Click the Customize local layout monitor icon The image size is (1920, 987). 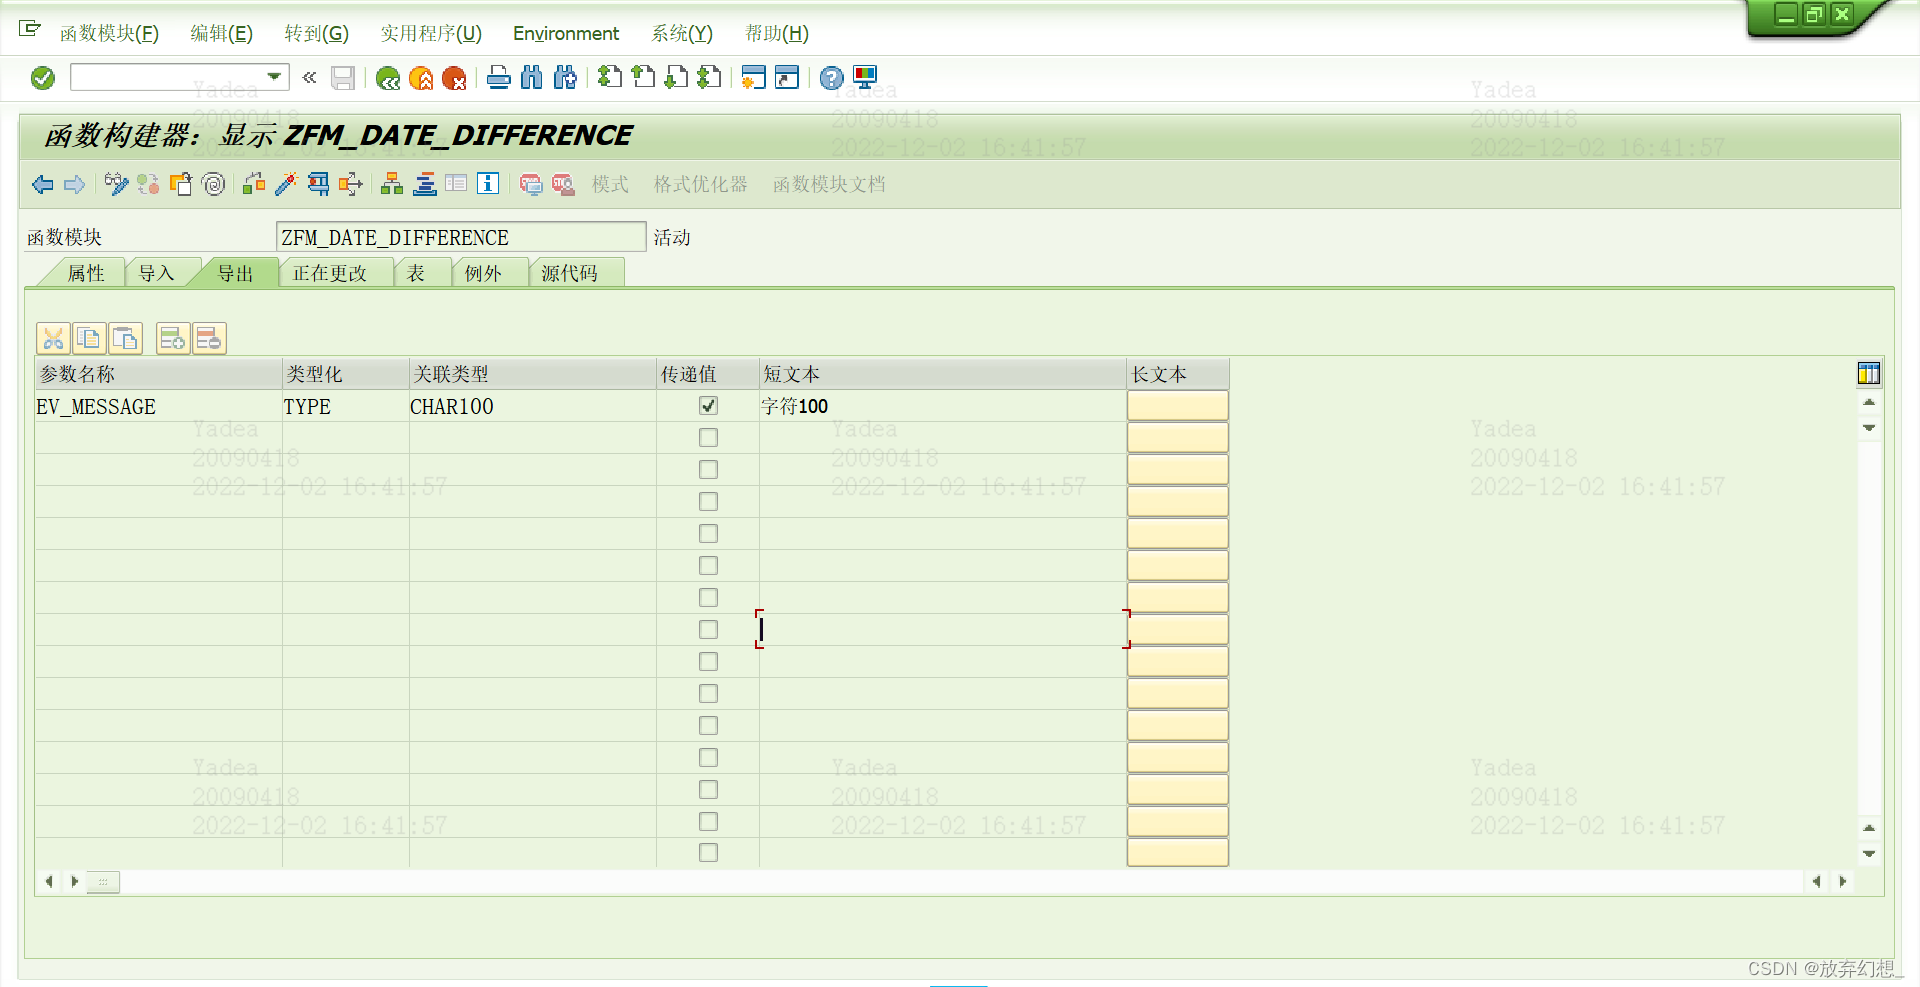point(865,78)
